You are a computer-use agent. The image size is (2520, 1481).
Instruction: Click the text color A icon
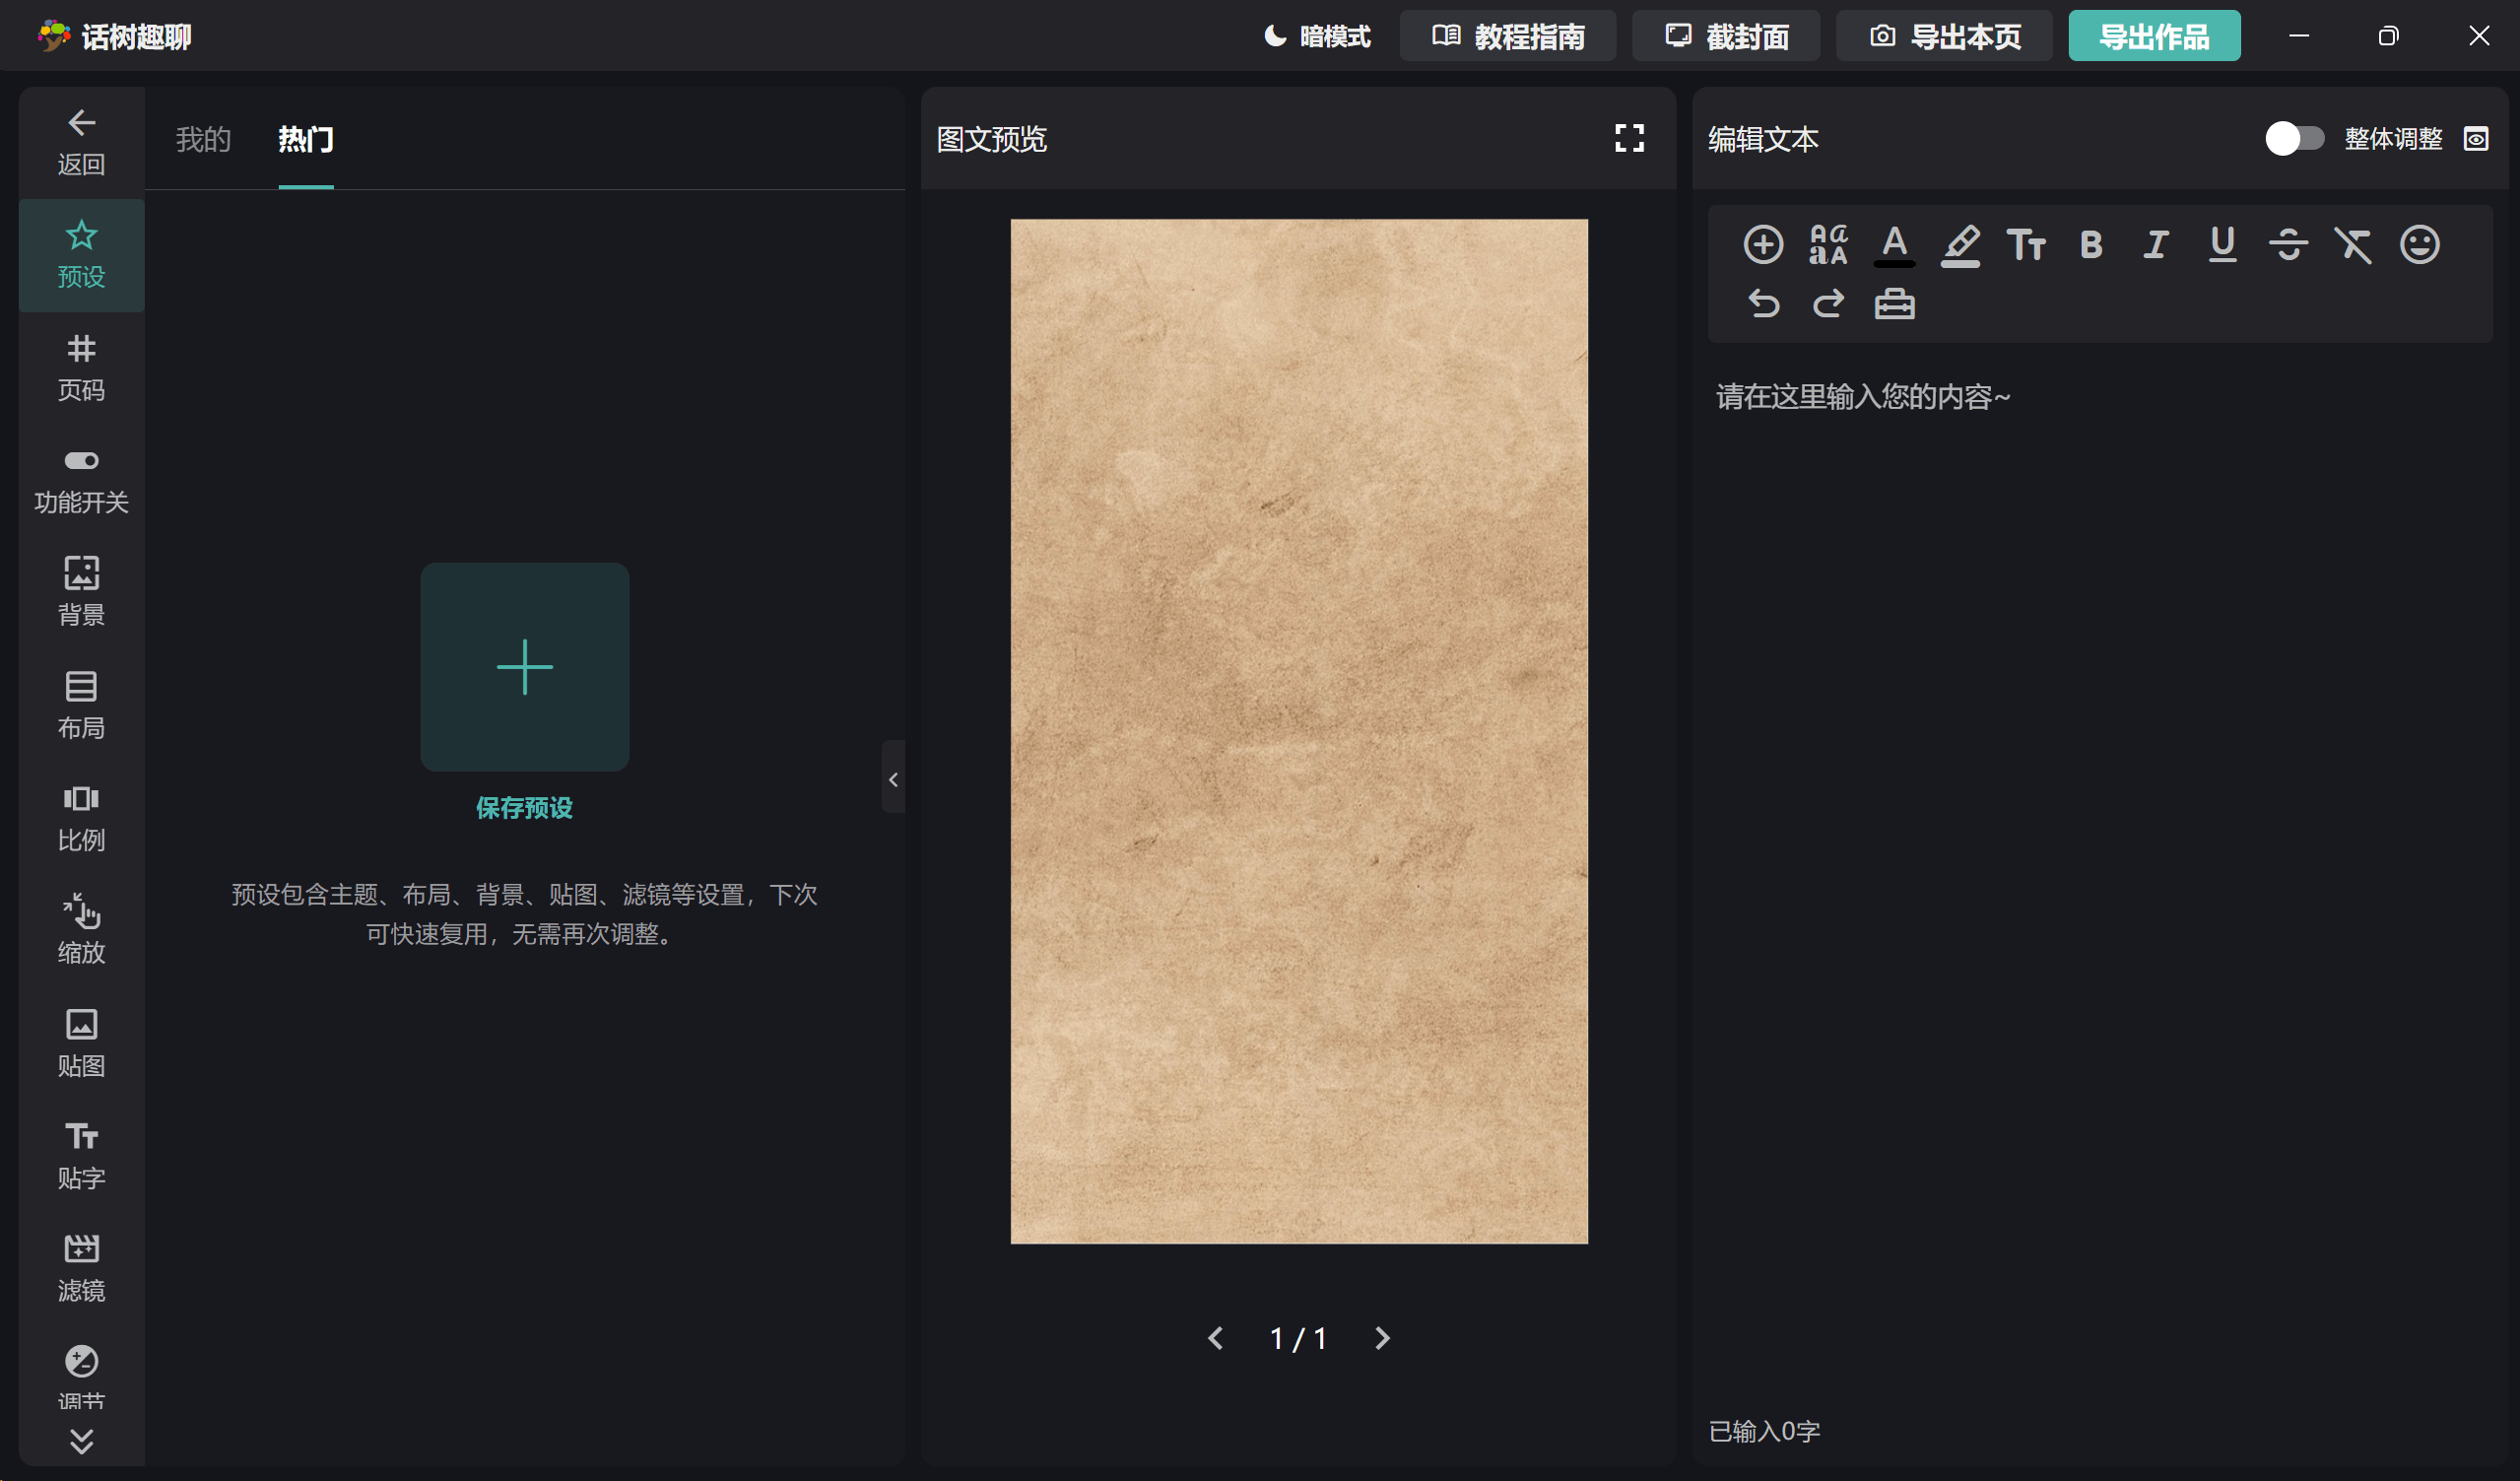(1893, 244)
